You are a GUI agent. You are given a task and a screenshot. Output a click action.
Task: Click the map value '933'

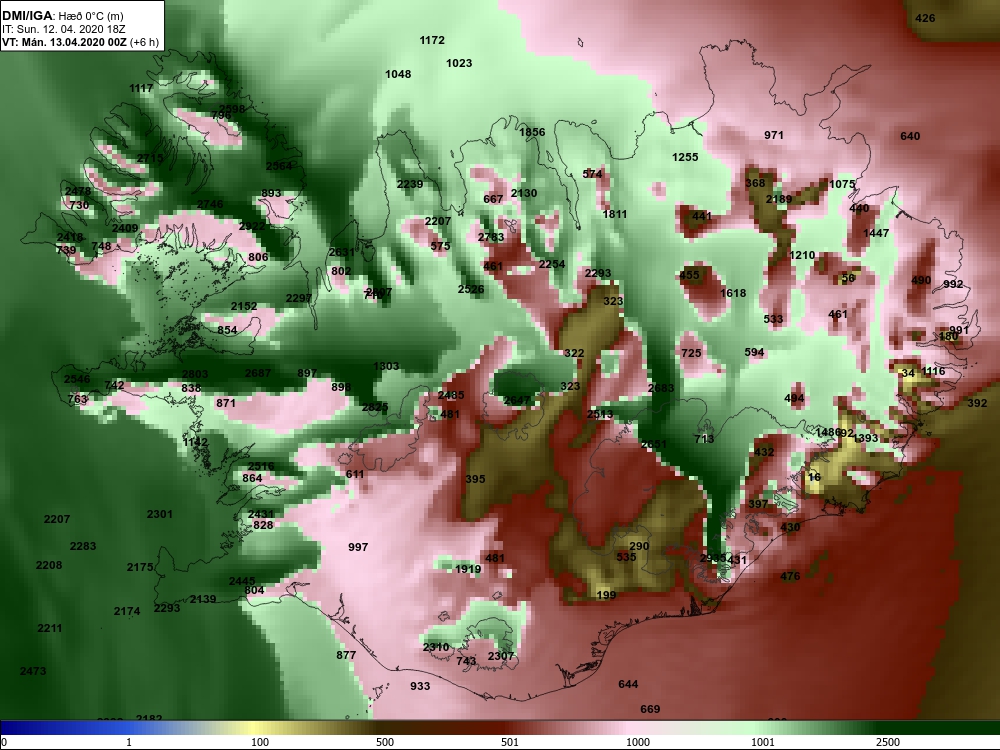coord(420,686)
